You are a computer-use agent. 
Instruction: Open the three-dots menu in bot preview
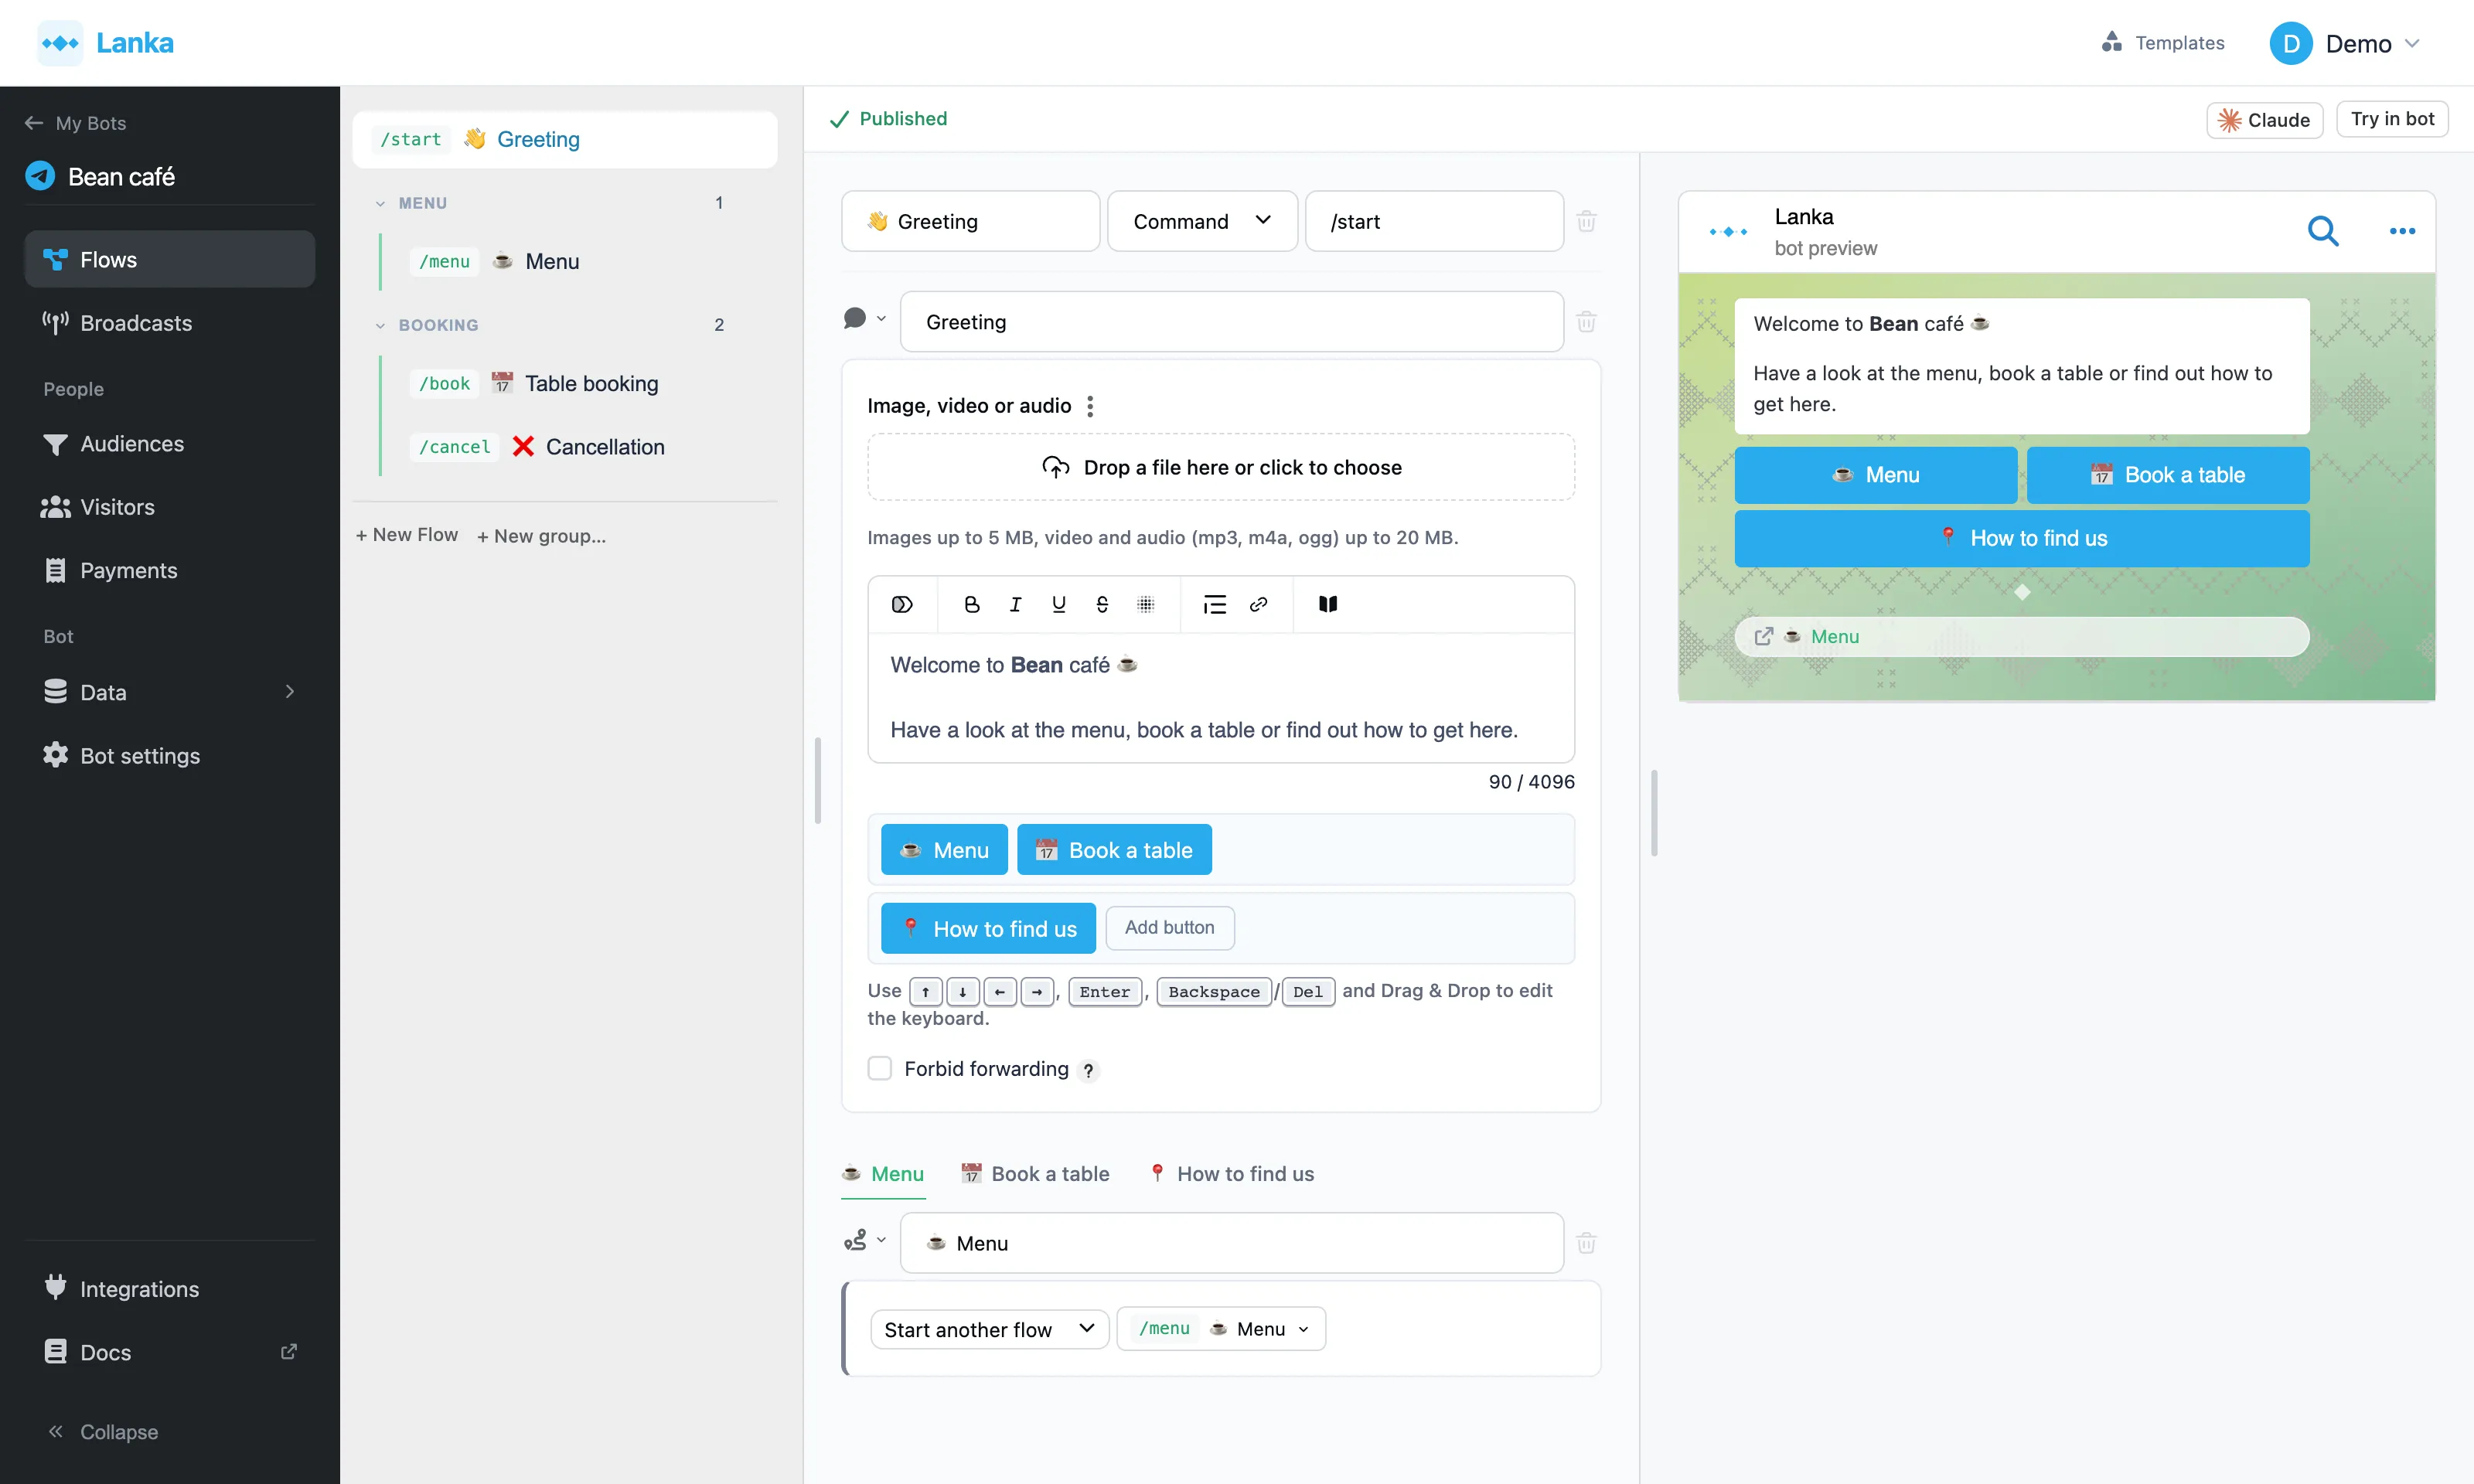point(2402,231)
